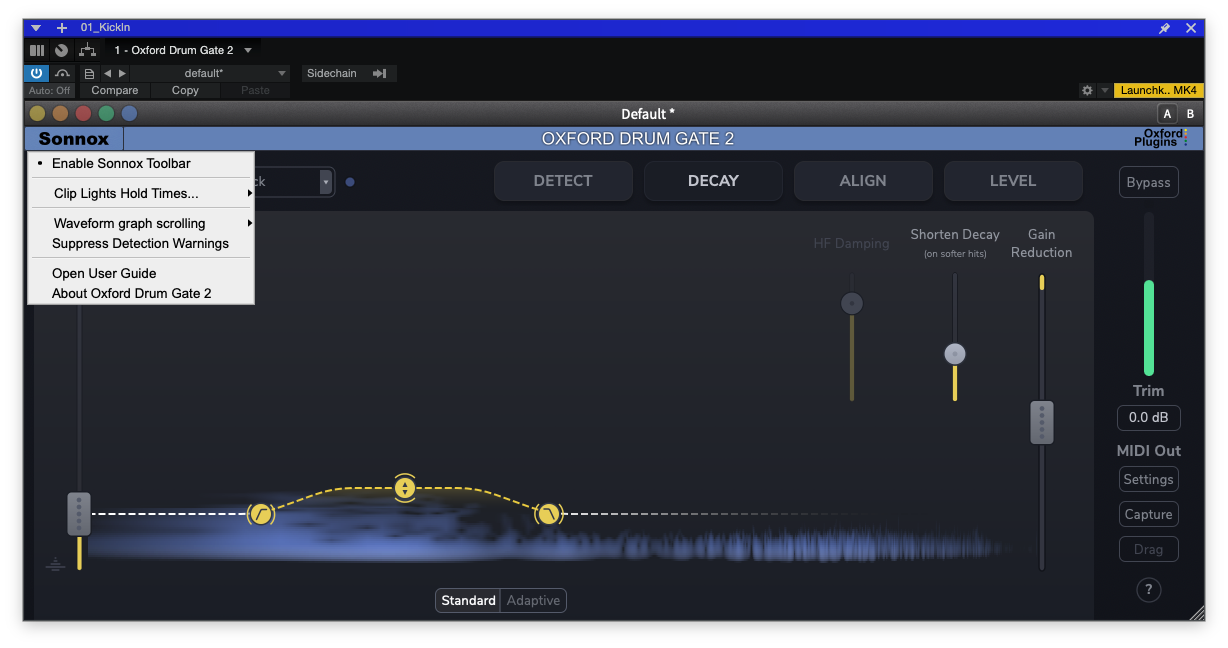Toggle Enable Sonnox Toolbar menu item

coord(140,163)
